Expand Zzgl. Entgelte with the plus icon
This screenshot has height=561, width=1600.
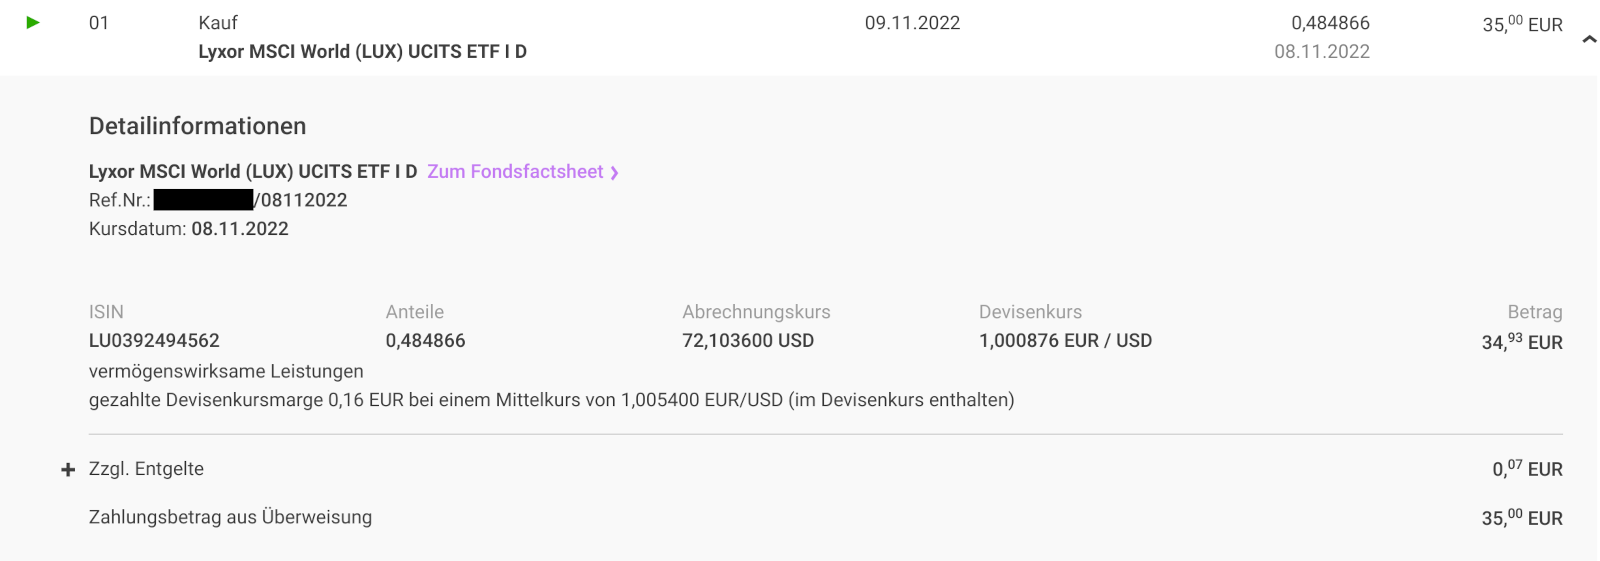(68, 470)
